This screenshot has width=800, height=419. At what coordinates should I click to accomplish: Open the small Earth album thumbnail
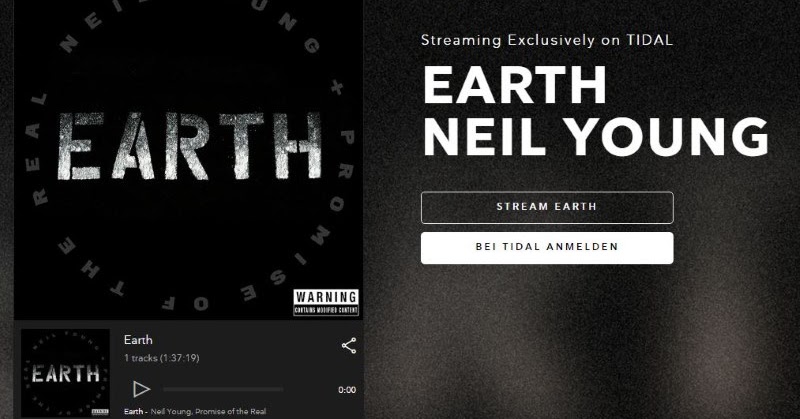[65, 373]
